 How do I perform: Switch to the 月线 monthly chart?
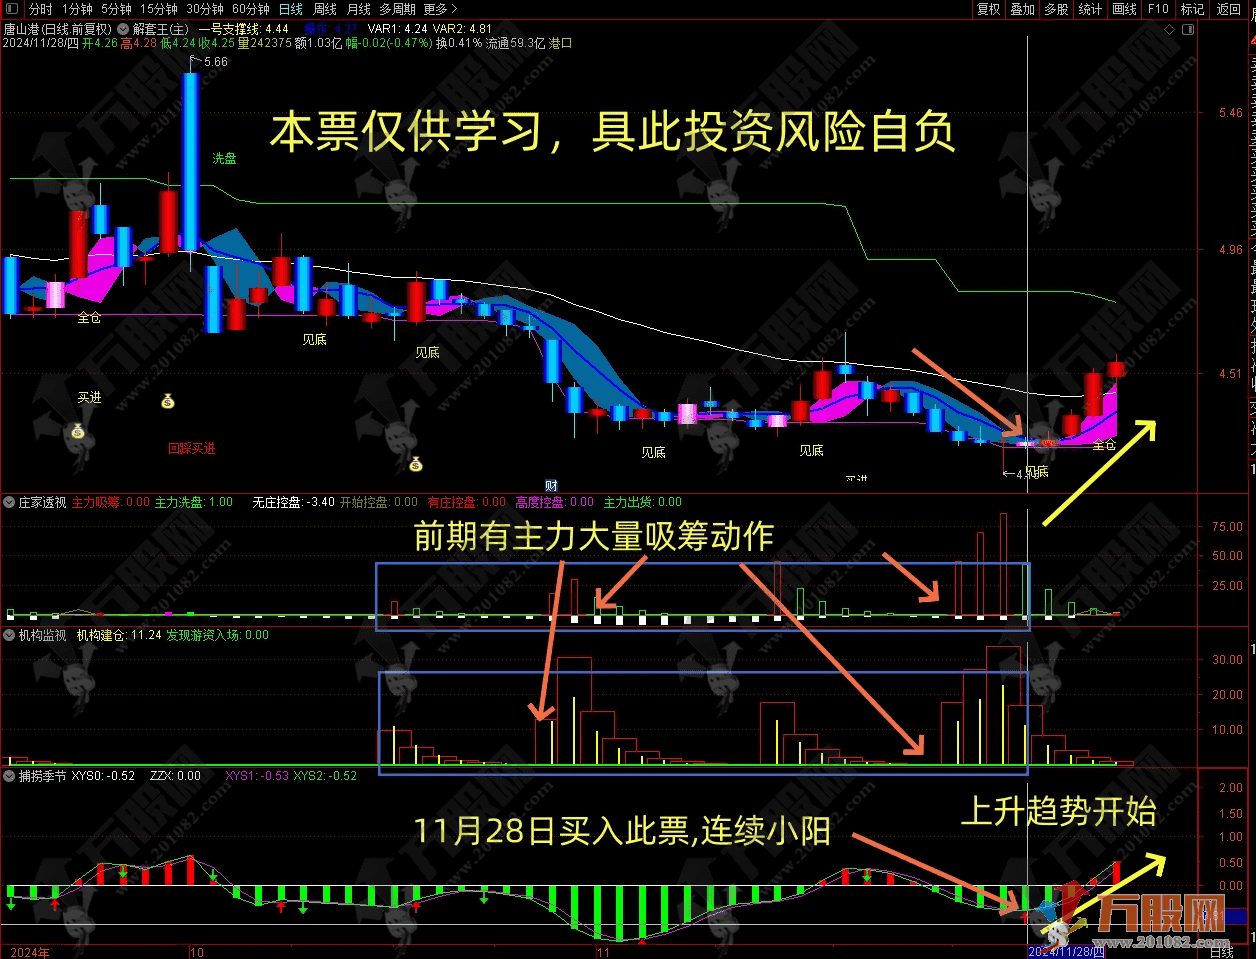tap(358, 9)
